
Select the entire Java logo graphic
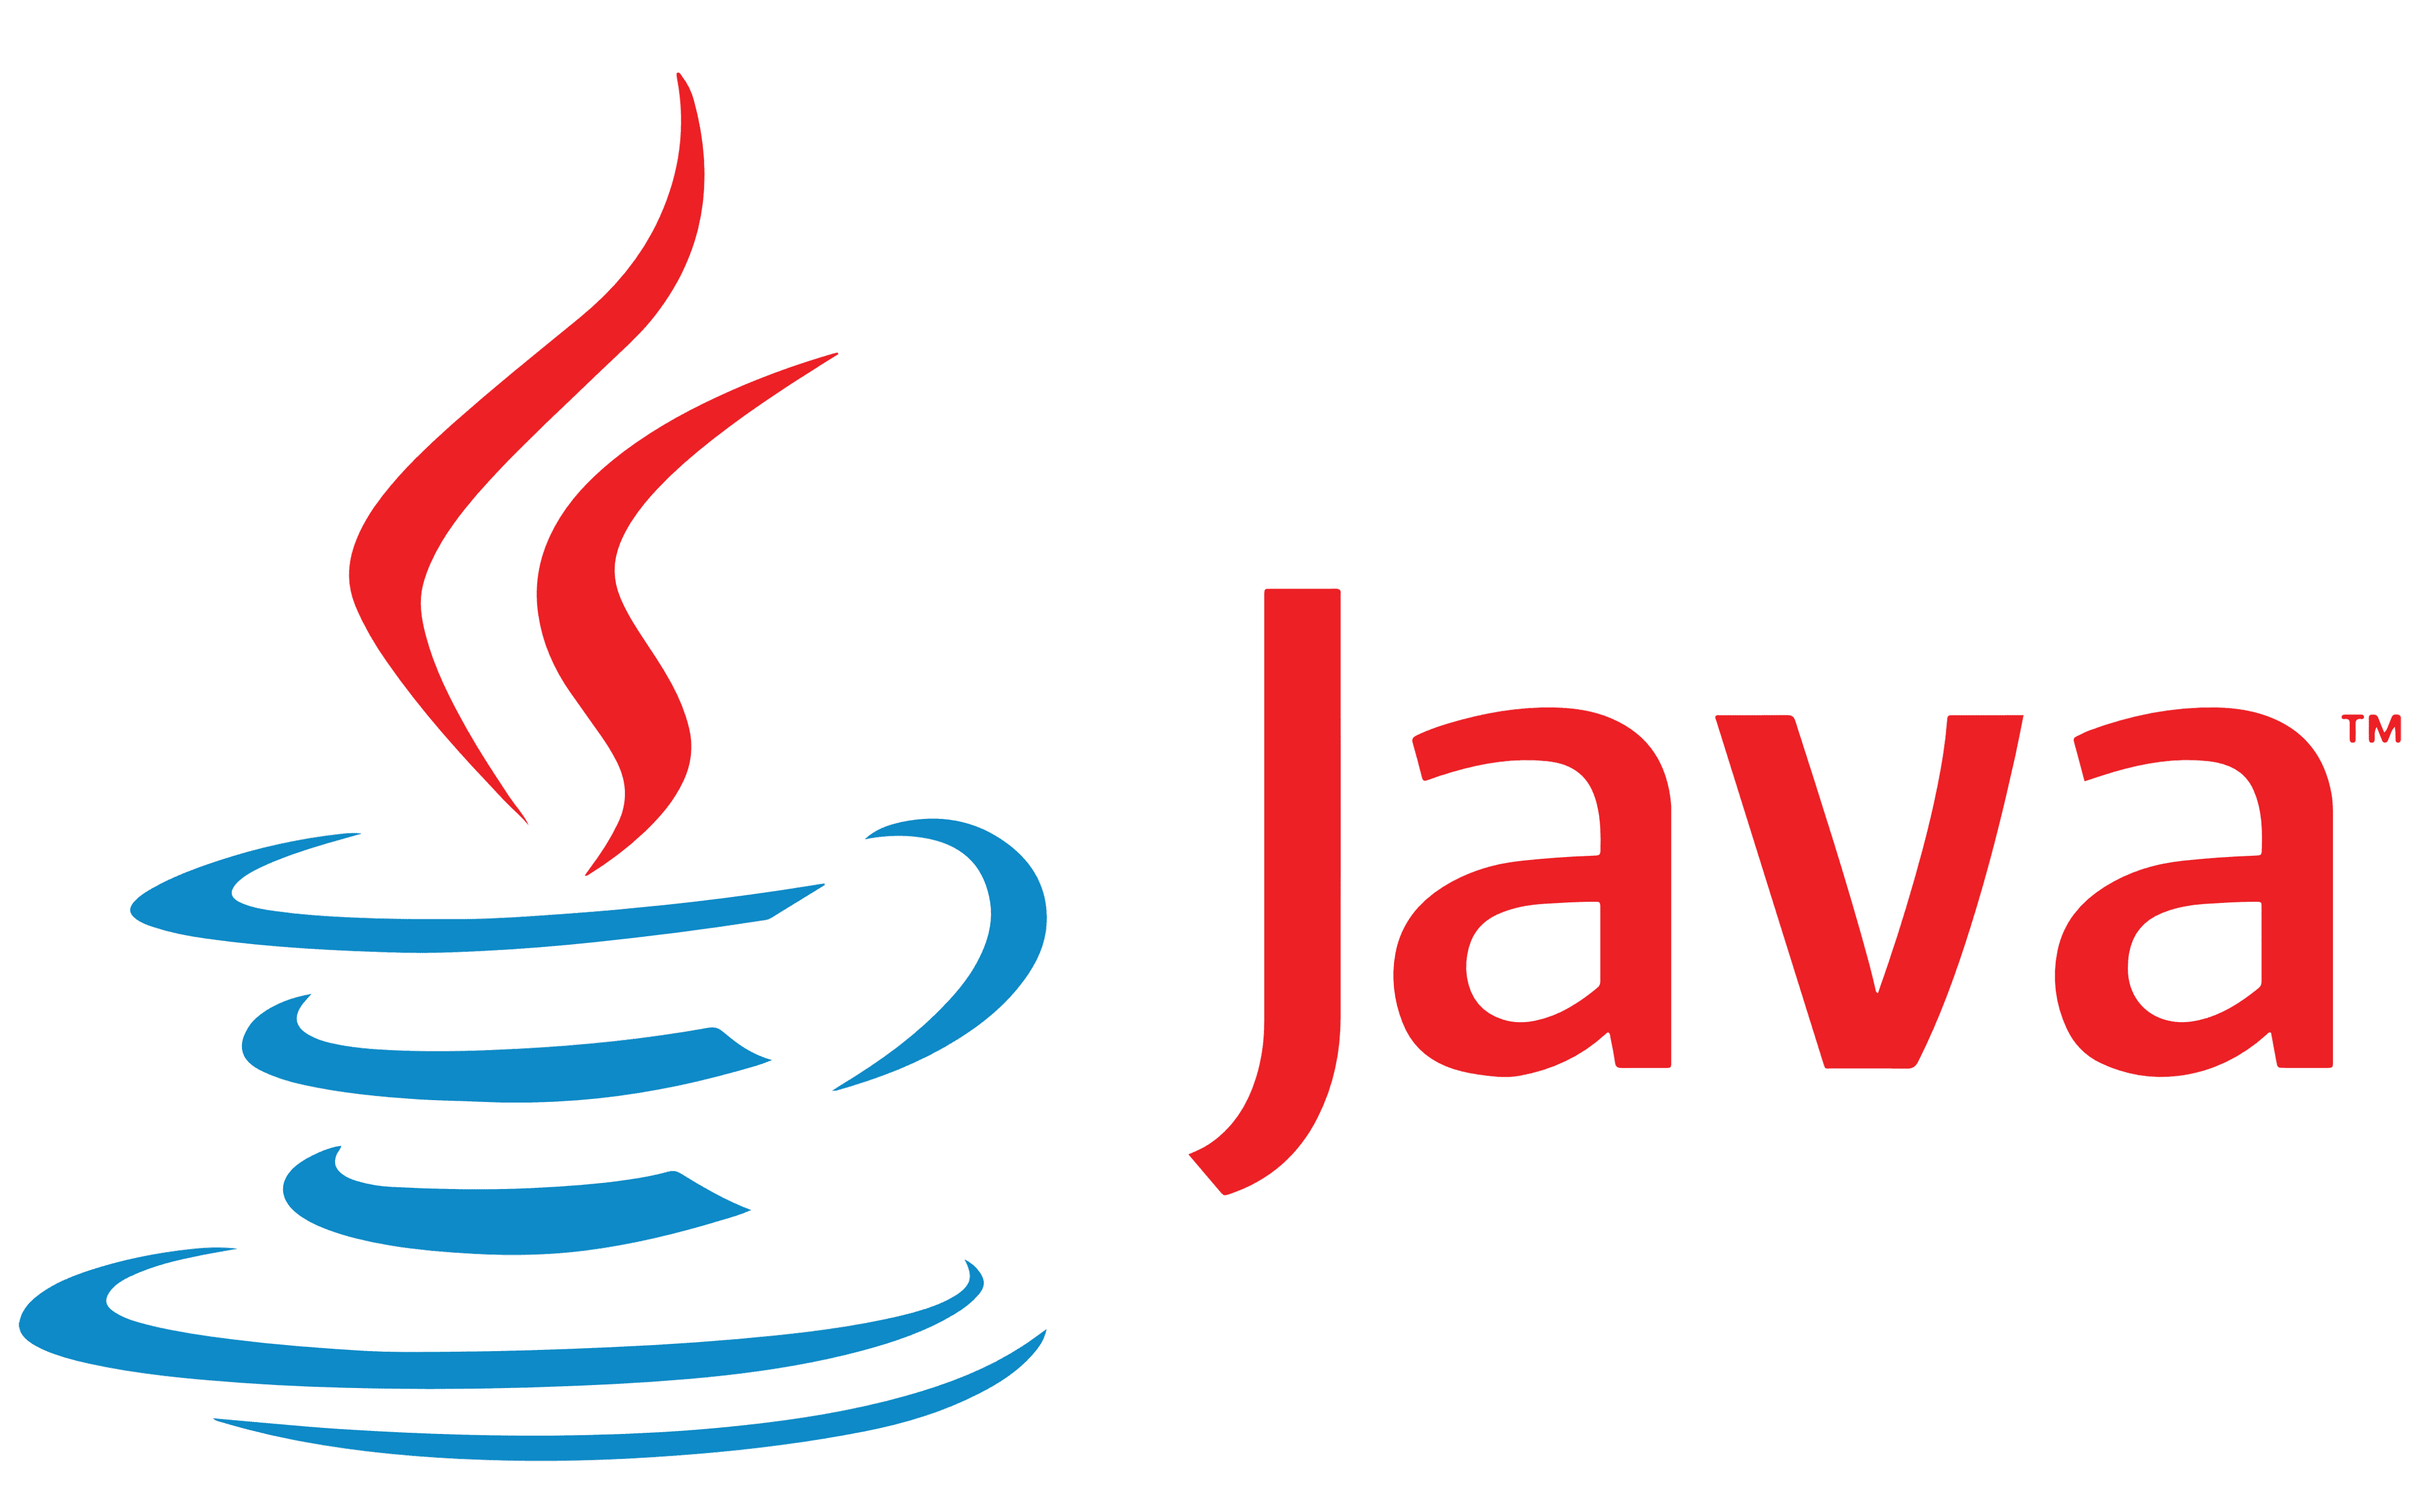click(x=1209, y=756)
